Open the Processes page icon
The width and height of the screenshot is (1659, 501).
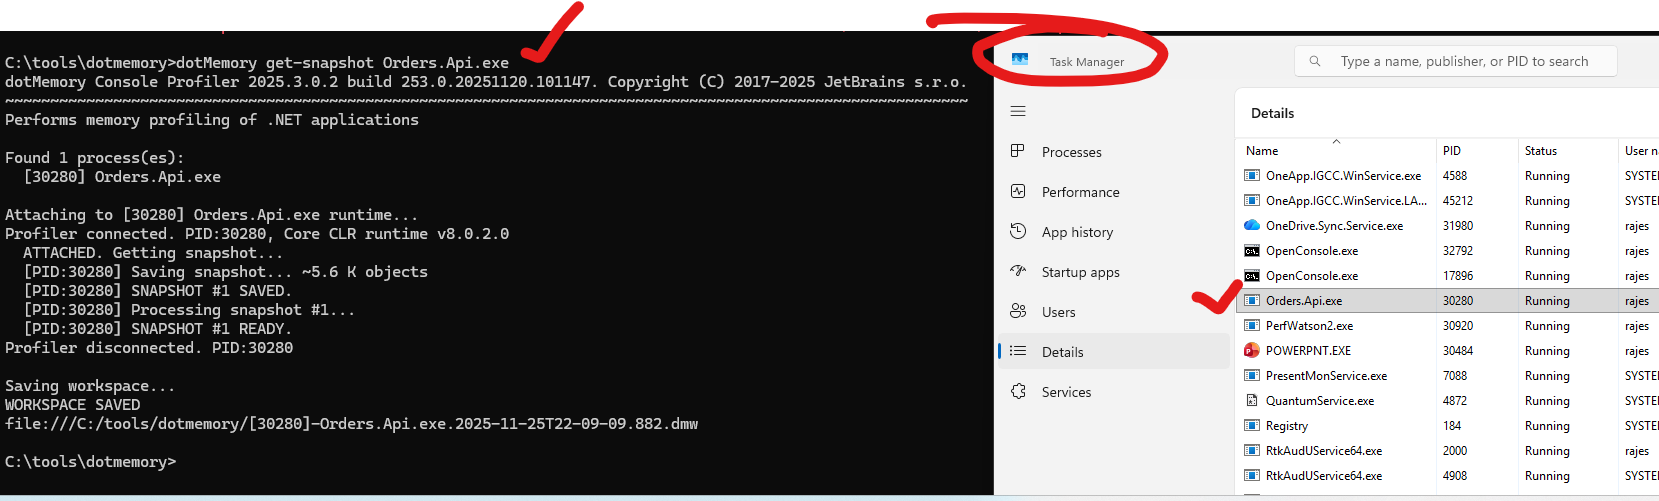coord(1018,151)
